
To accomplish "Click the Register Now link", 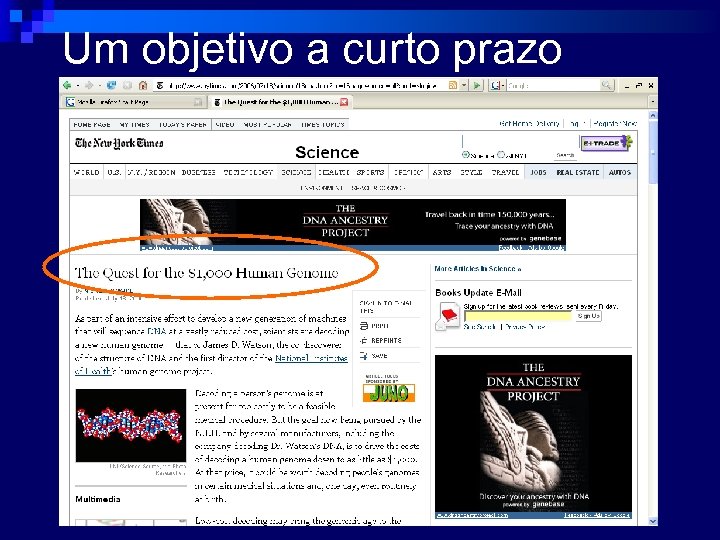I will click(x=615, y=124).
